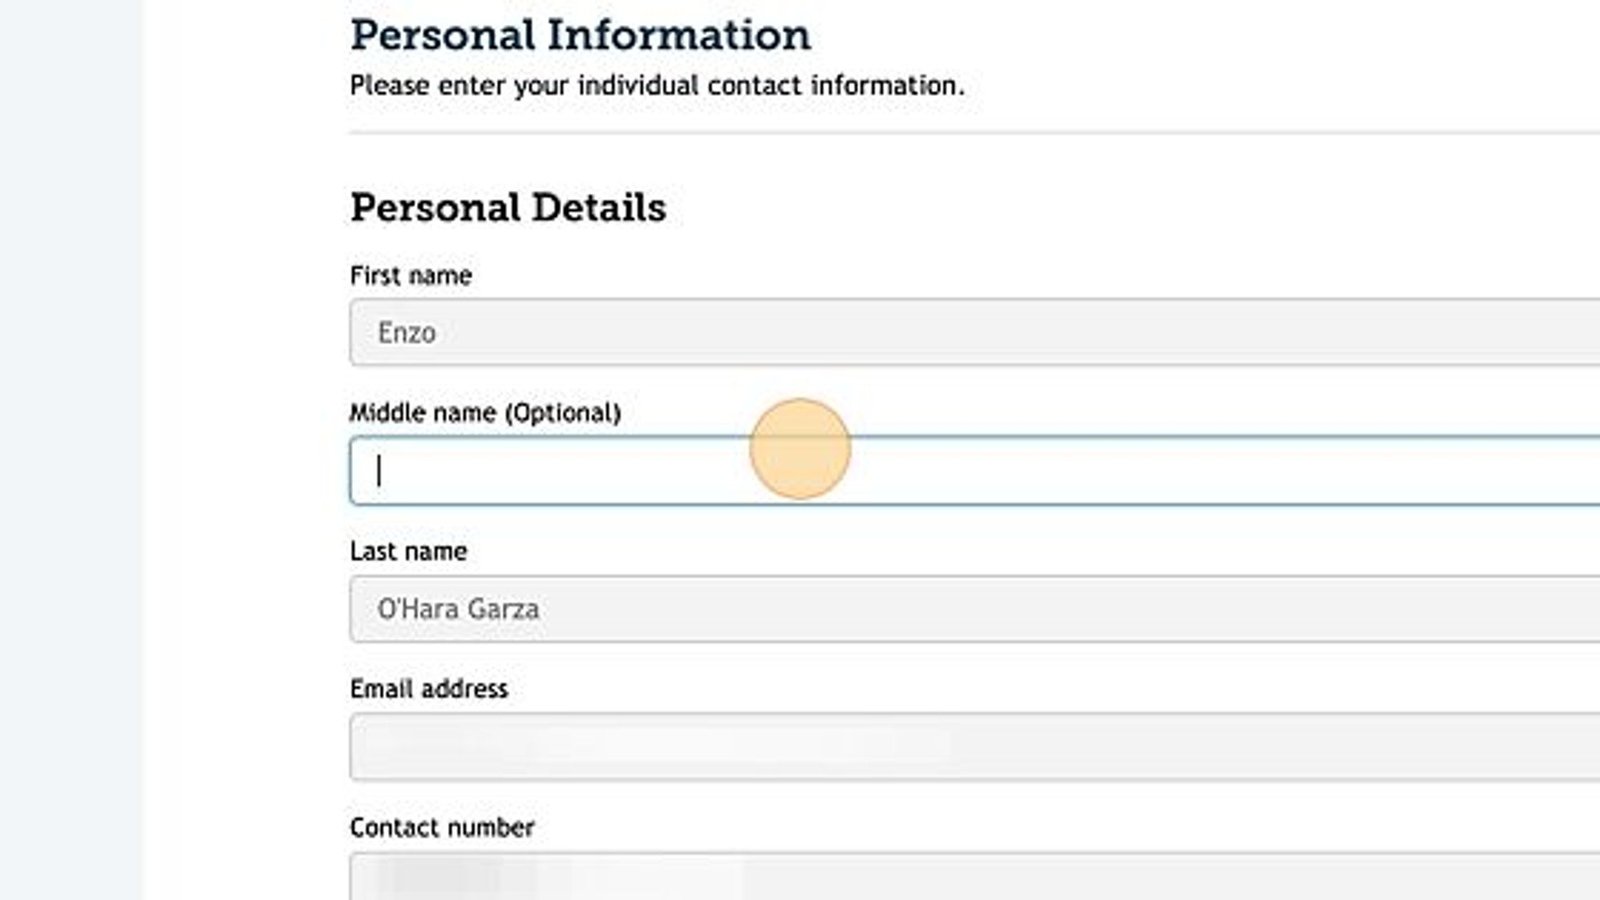Screen dimensions: 1600x900
Task: Click the 'Middle name (Optional)' label
Action: [485, 413]
